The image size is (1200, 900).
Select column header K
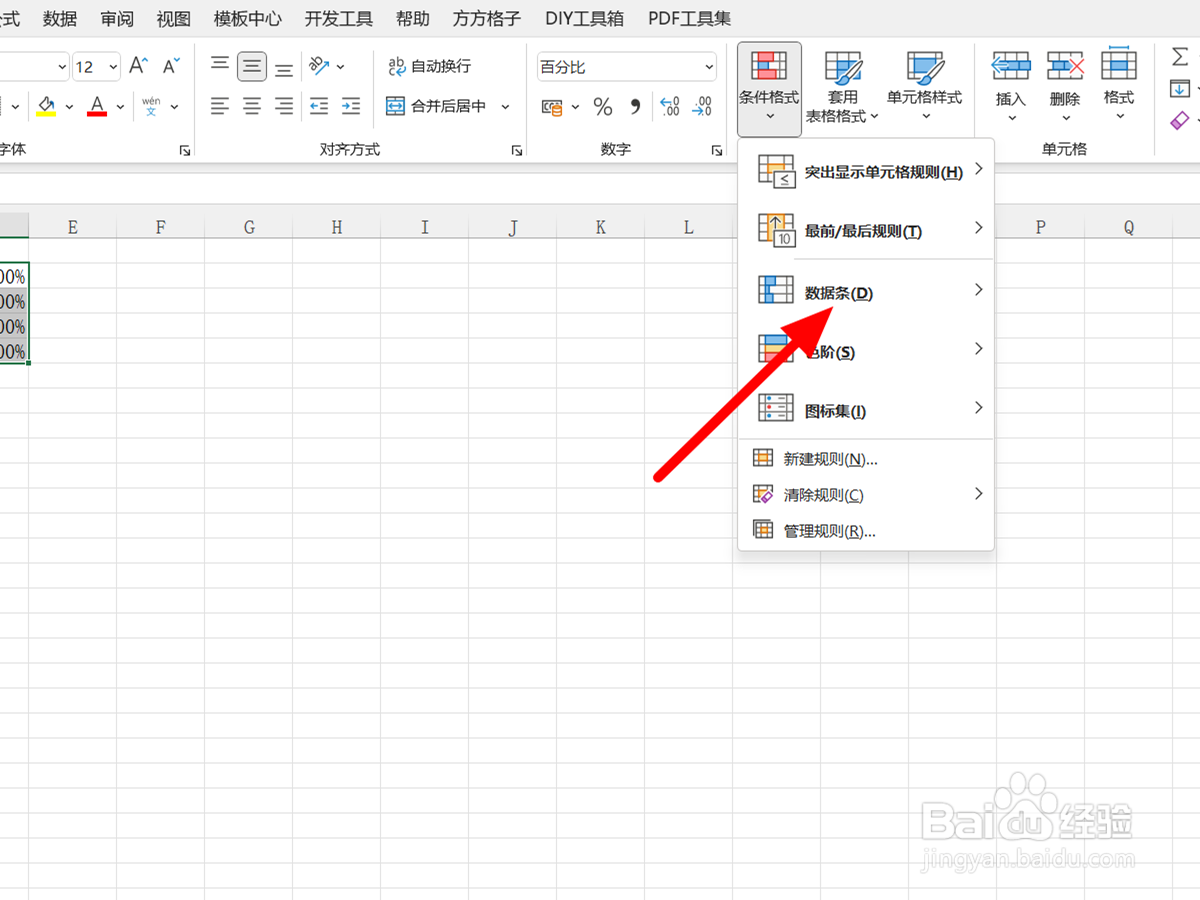[601, 227]
